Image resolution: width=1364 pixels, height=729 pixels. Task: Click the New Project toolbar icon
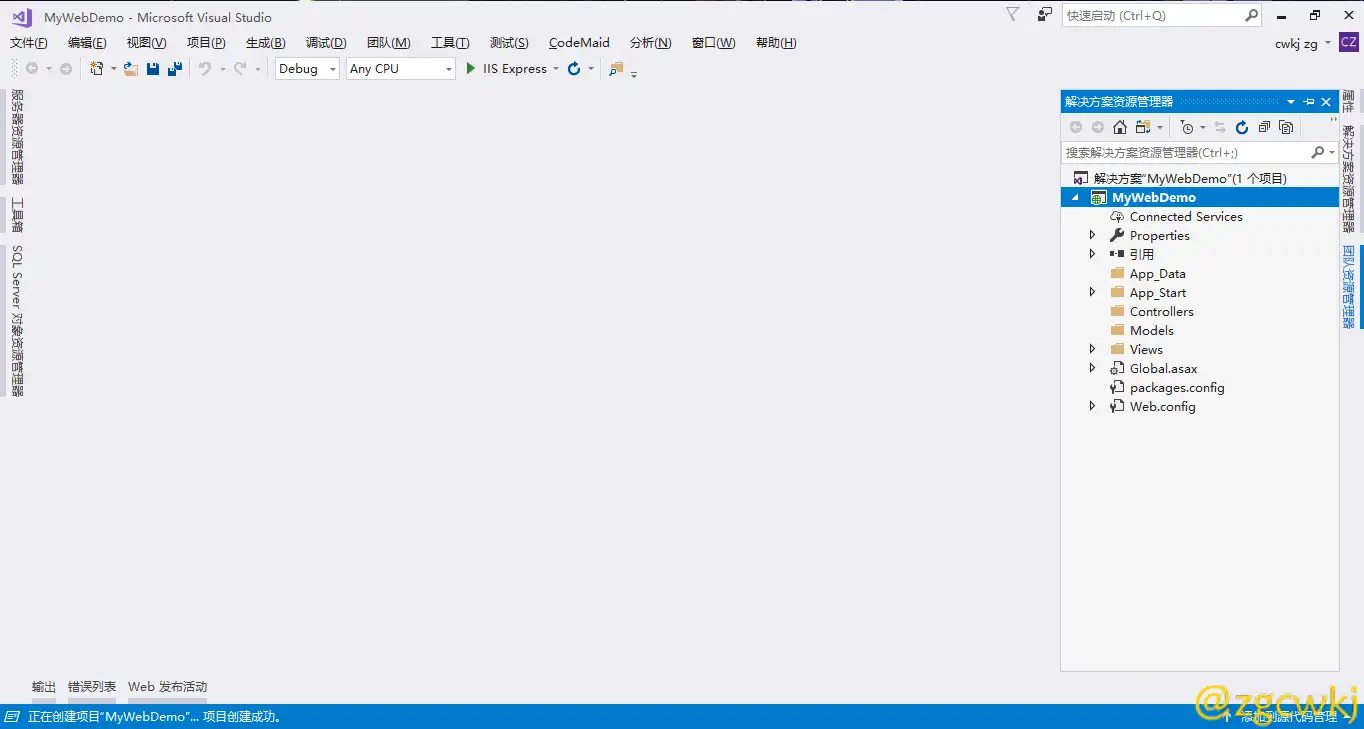coord(97,69)
